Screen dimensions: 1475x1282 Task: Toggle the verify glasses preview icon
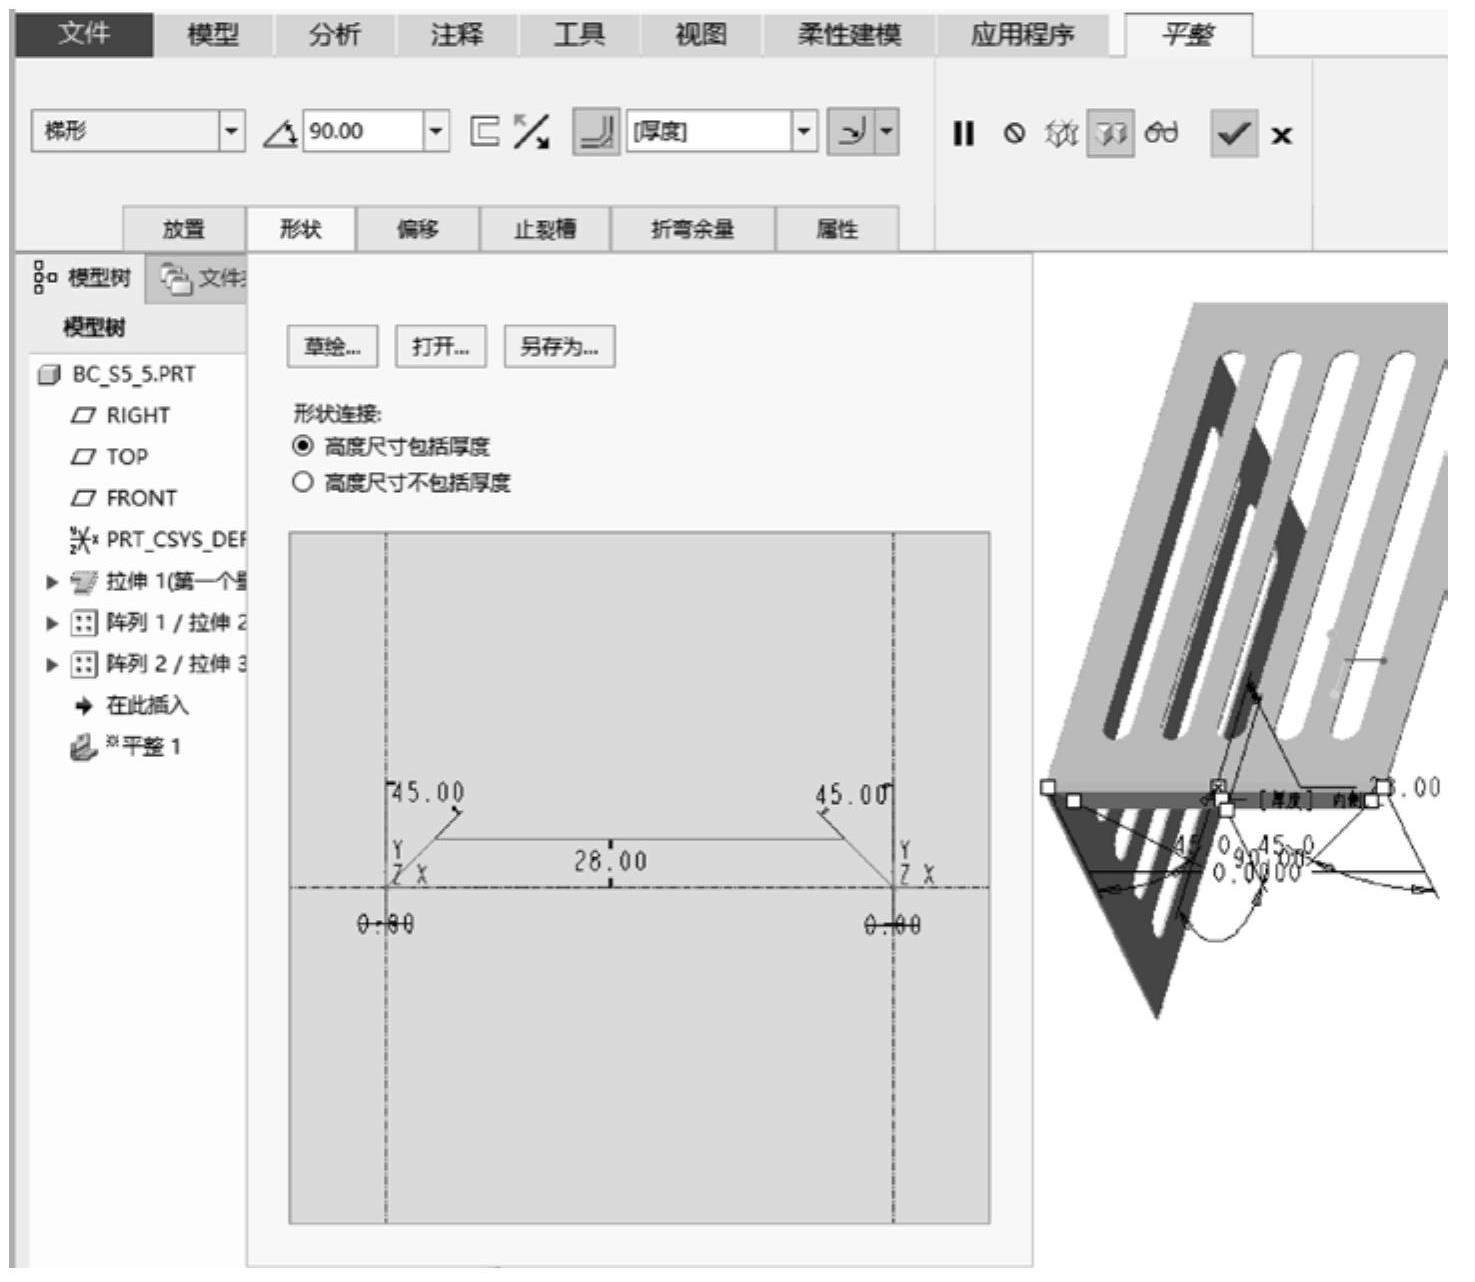(1161, 133)
